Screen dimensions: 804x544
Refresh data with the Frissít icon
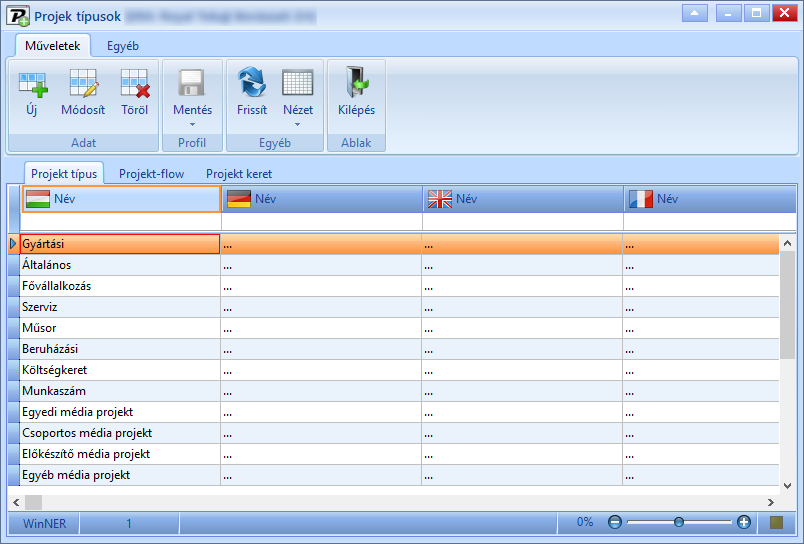click(x=252, y=82)
